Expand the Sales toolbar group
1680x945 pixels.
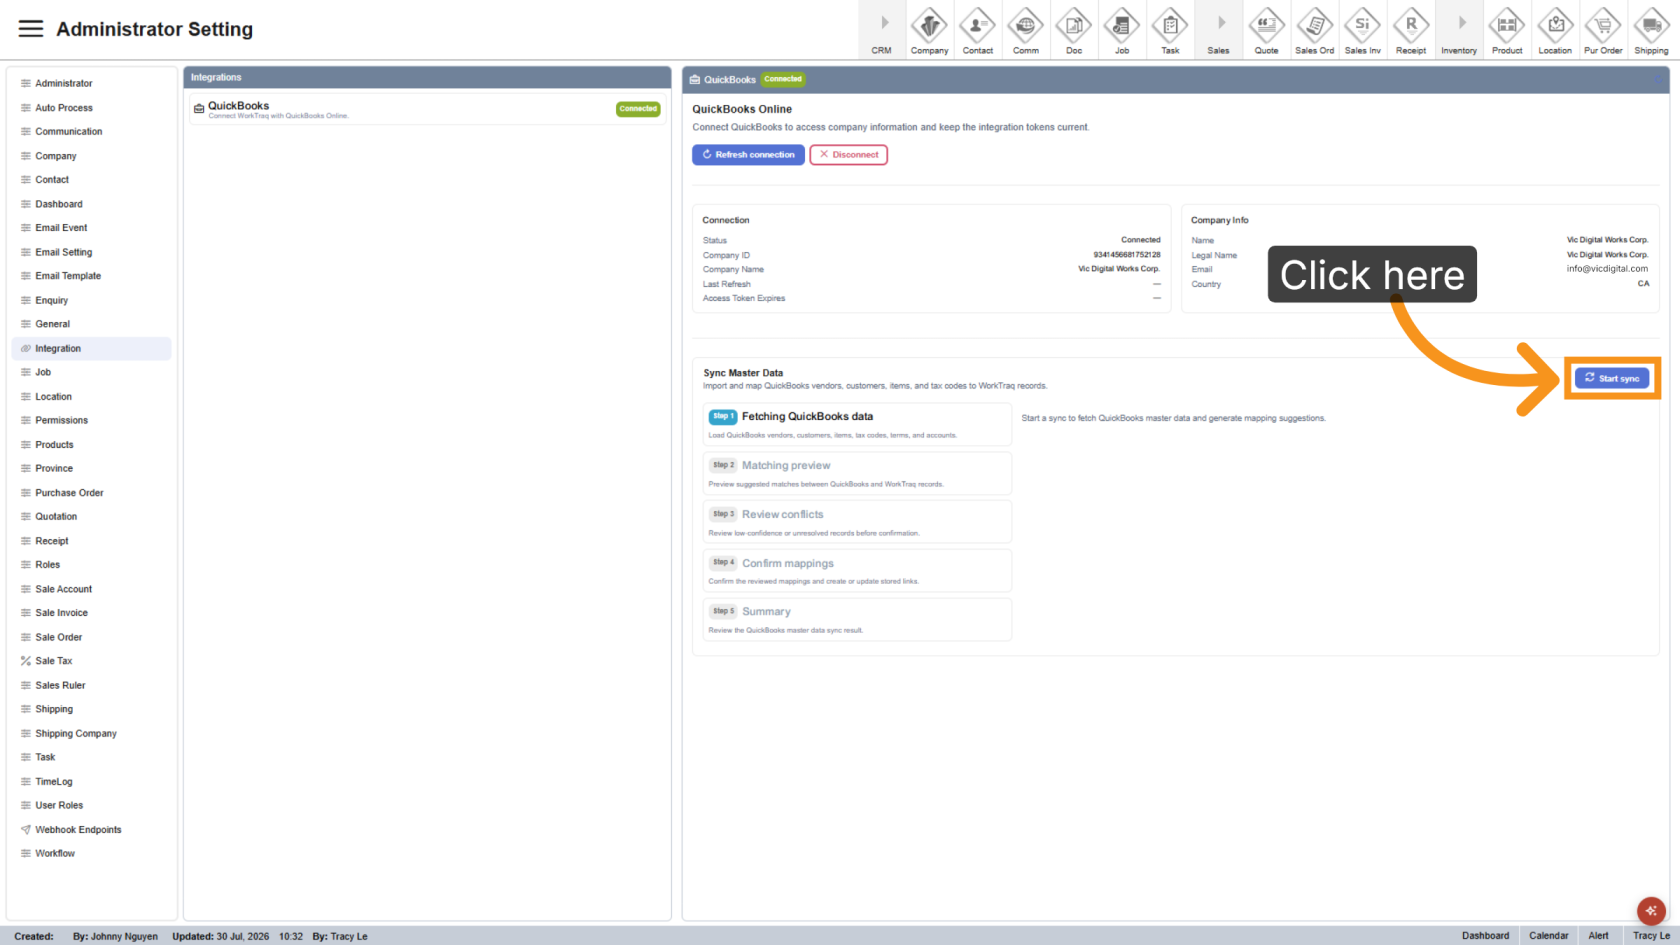tap(1218, 30)
